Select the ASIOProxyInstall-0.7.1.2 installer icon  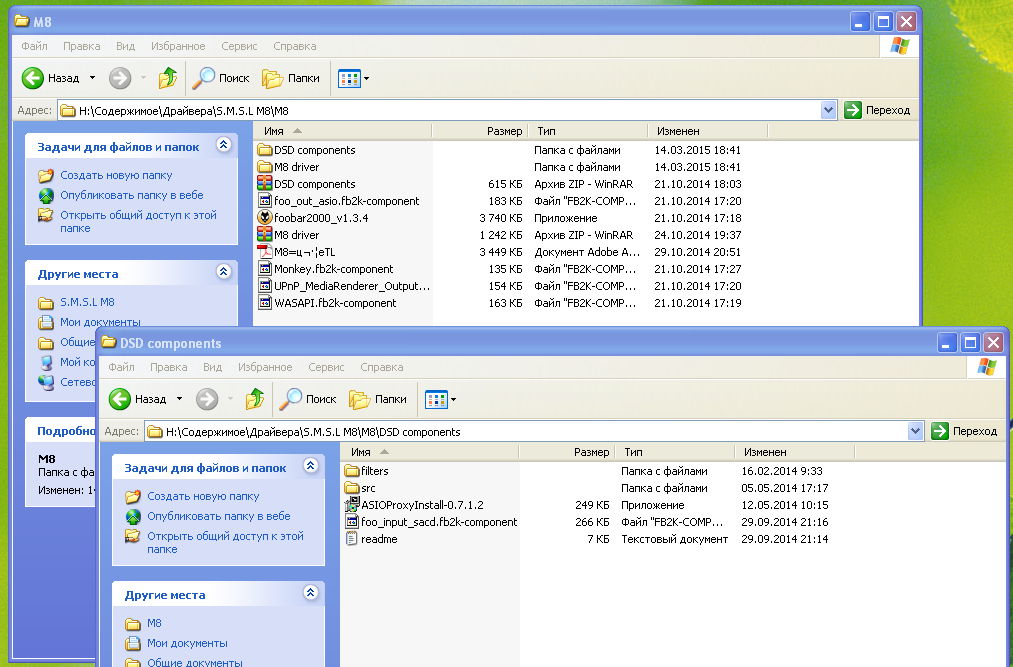coord(351,505)
